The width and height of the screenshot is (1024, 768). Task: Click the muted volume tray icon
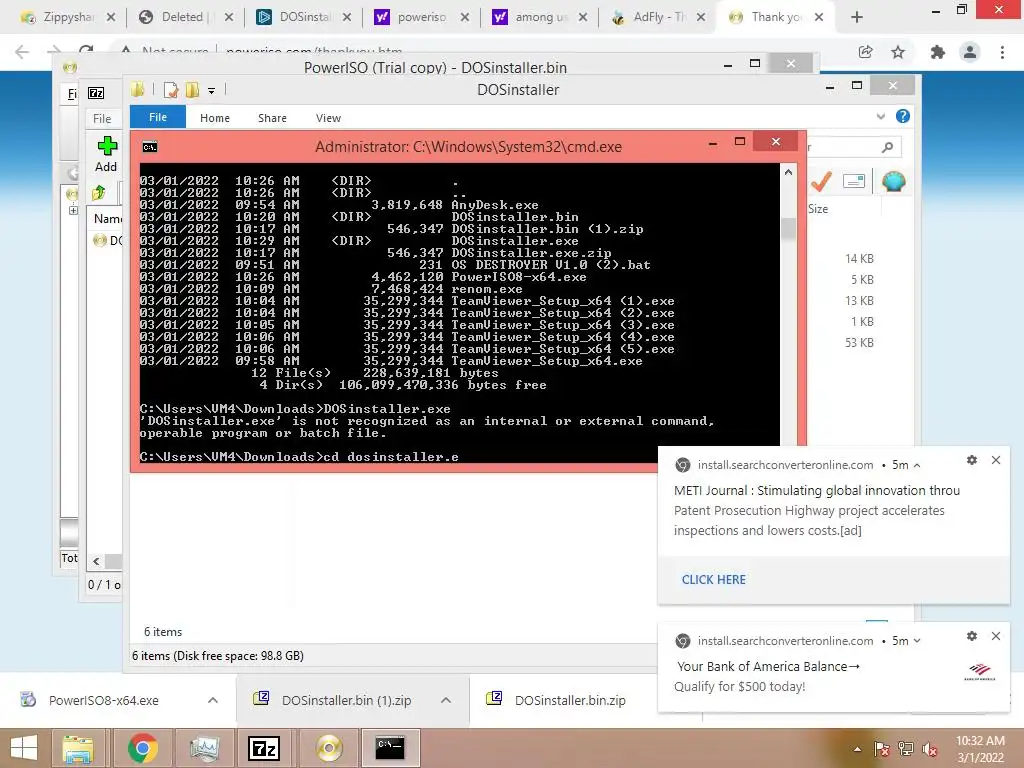[x=929, y=749]
